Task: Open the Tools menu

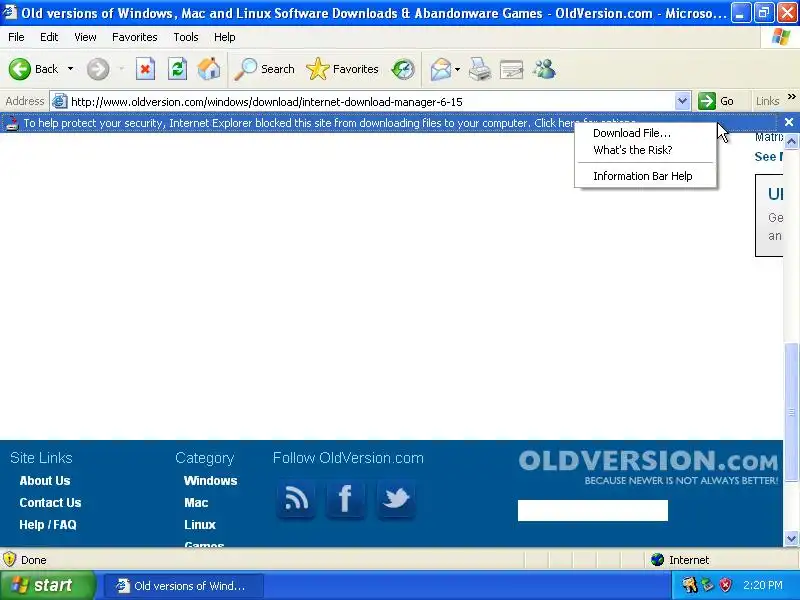Action: [x=186, y=37]
